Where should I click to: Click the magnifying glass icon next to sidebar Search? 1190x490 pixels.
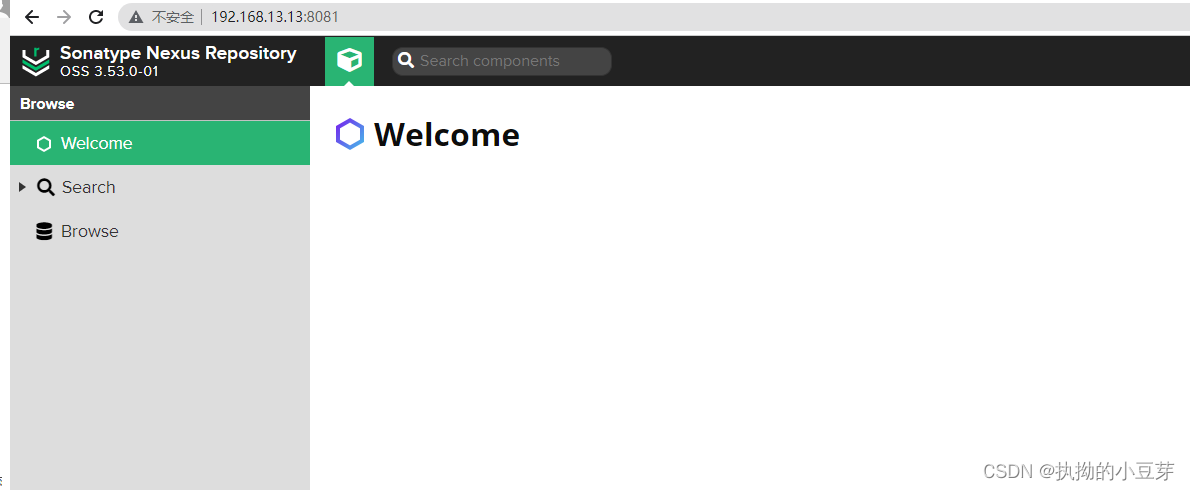pos(46,187)
